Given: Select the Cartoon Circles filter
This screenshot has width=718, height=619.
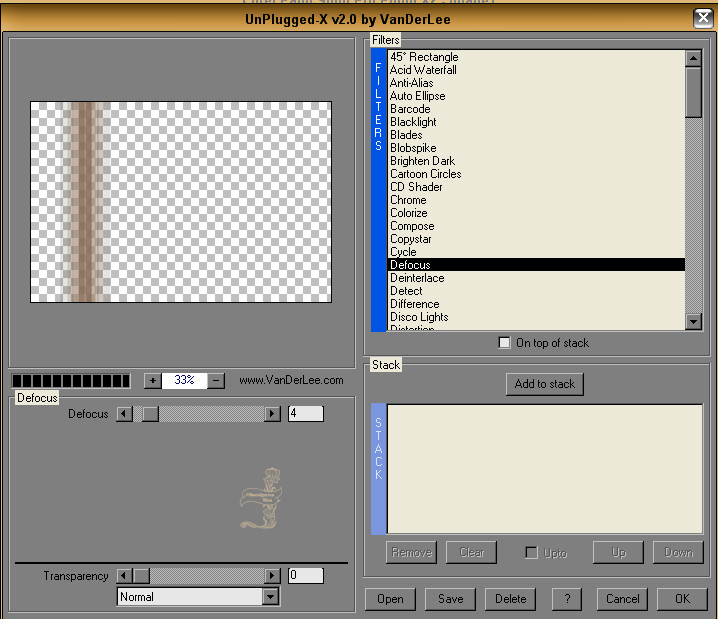Looking at the screenshot, I should (x=536, y=174).
